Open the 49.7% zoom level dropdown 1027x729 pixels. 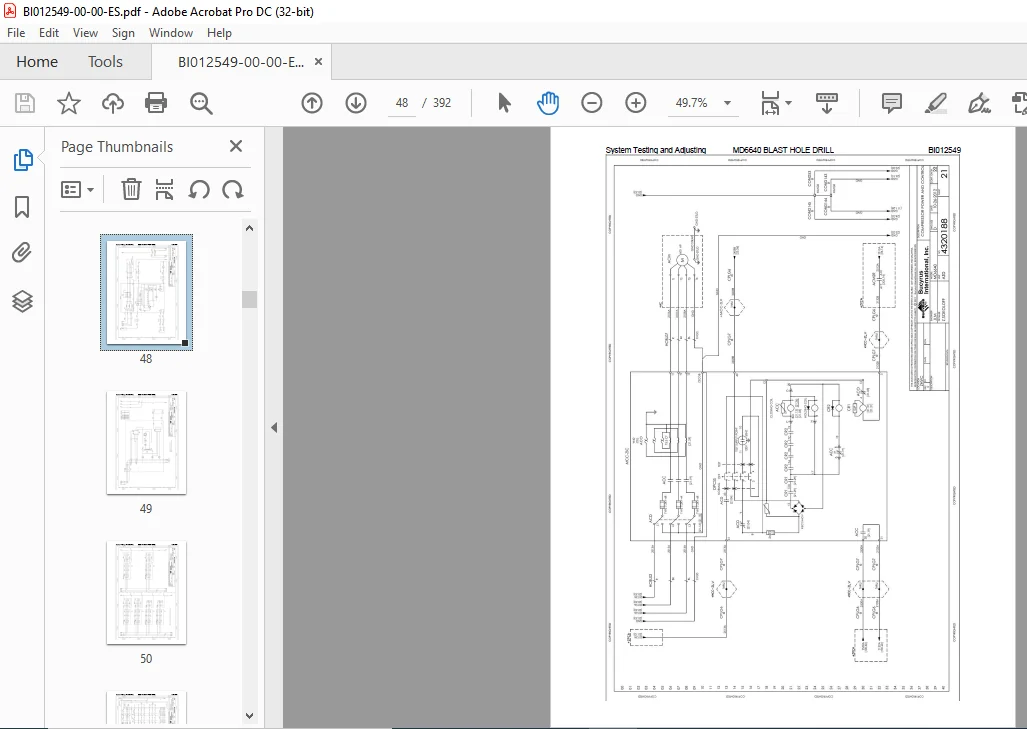(x=727, y=103)
